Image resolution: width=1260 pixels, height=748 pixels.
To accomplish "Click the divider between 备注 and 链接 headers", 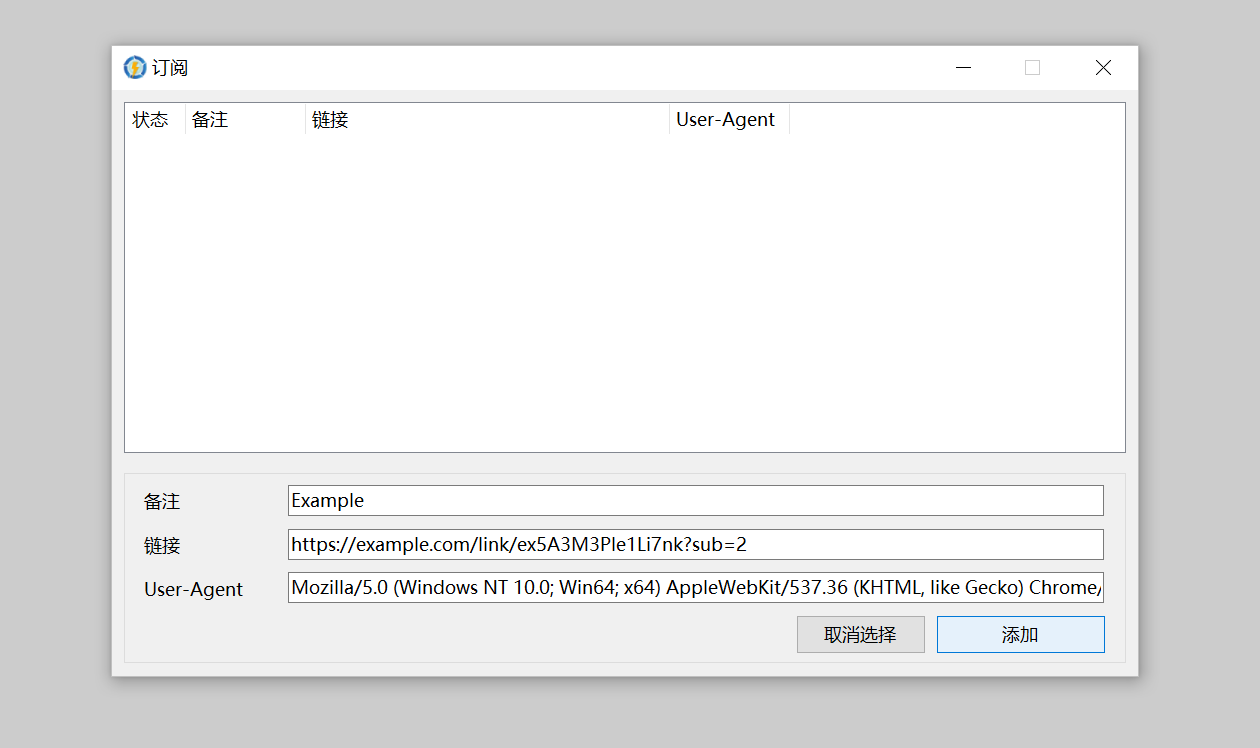I will pos(305,120).
